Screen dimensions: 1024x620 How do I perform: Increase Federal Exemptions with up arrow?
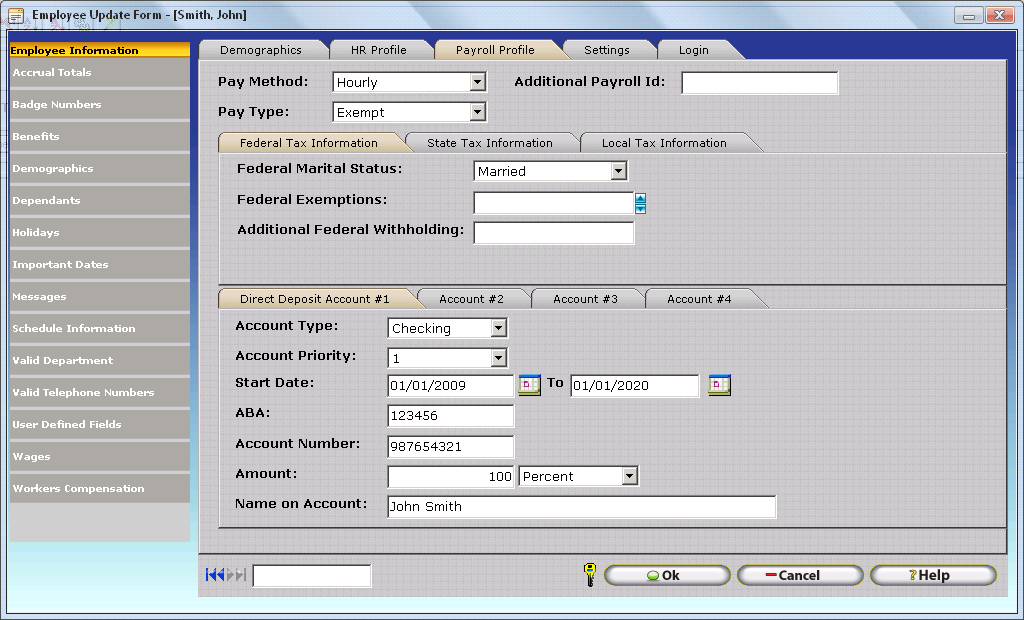pos(640,198)
